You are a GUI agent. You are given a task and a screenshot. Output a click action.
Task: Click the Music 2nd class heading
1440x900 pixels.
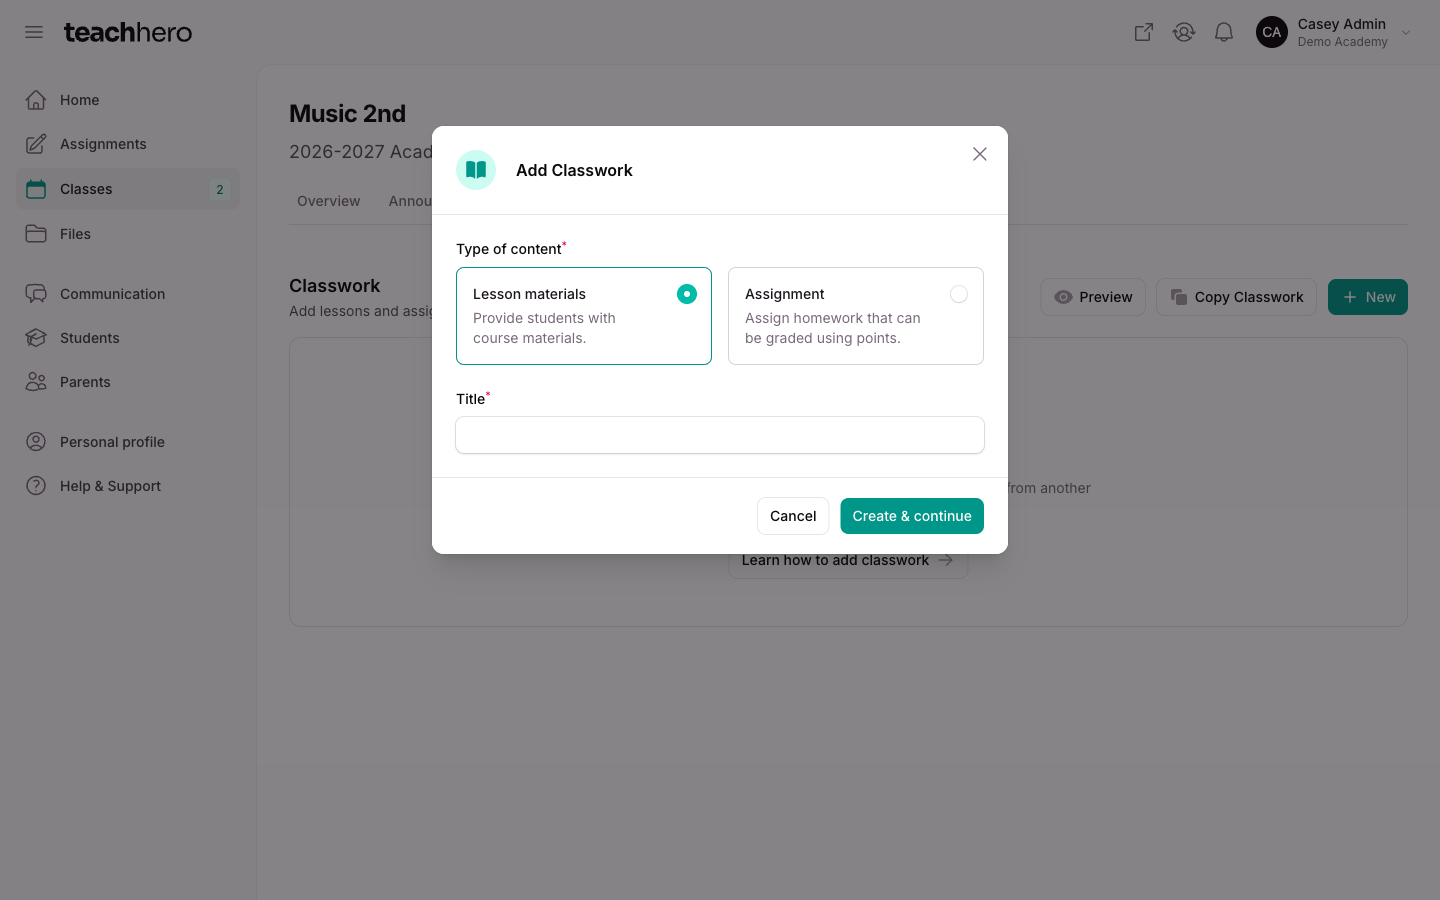point(347,114)
